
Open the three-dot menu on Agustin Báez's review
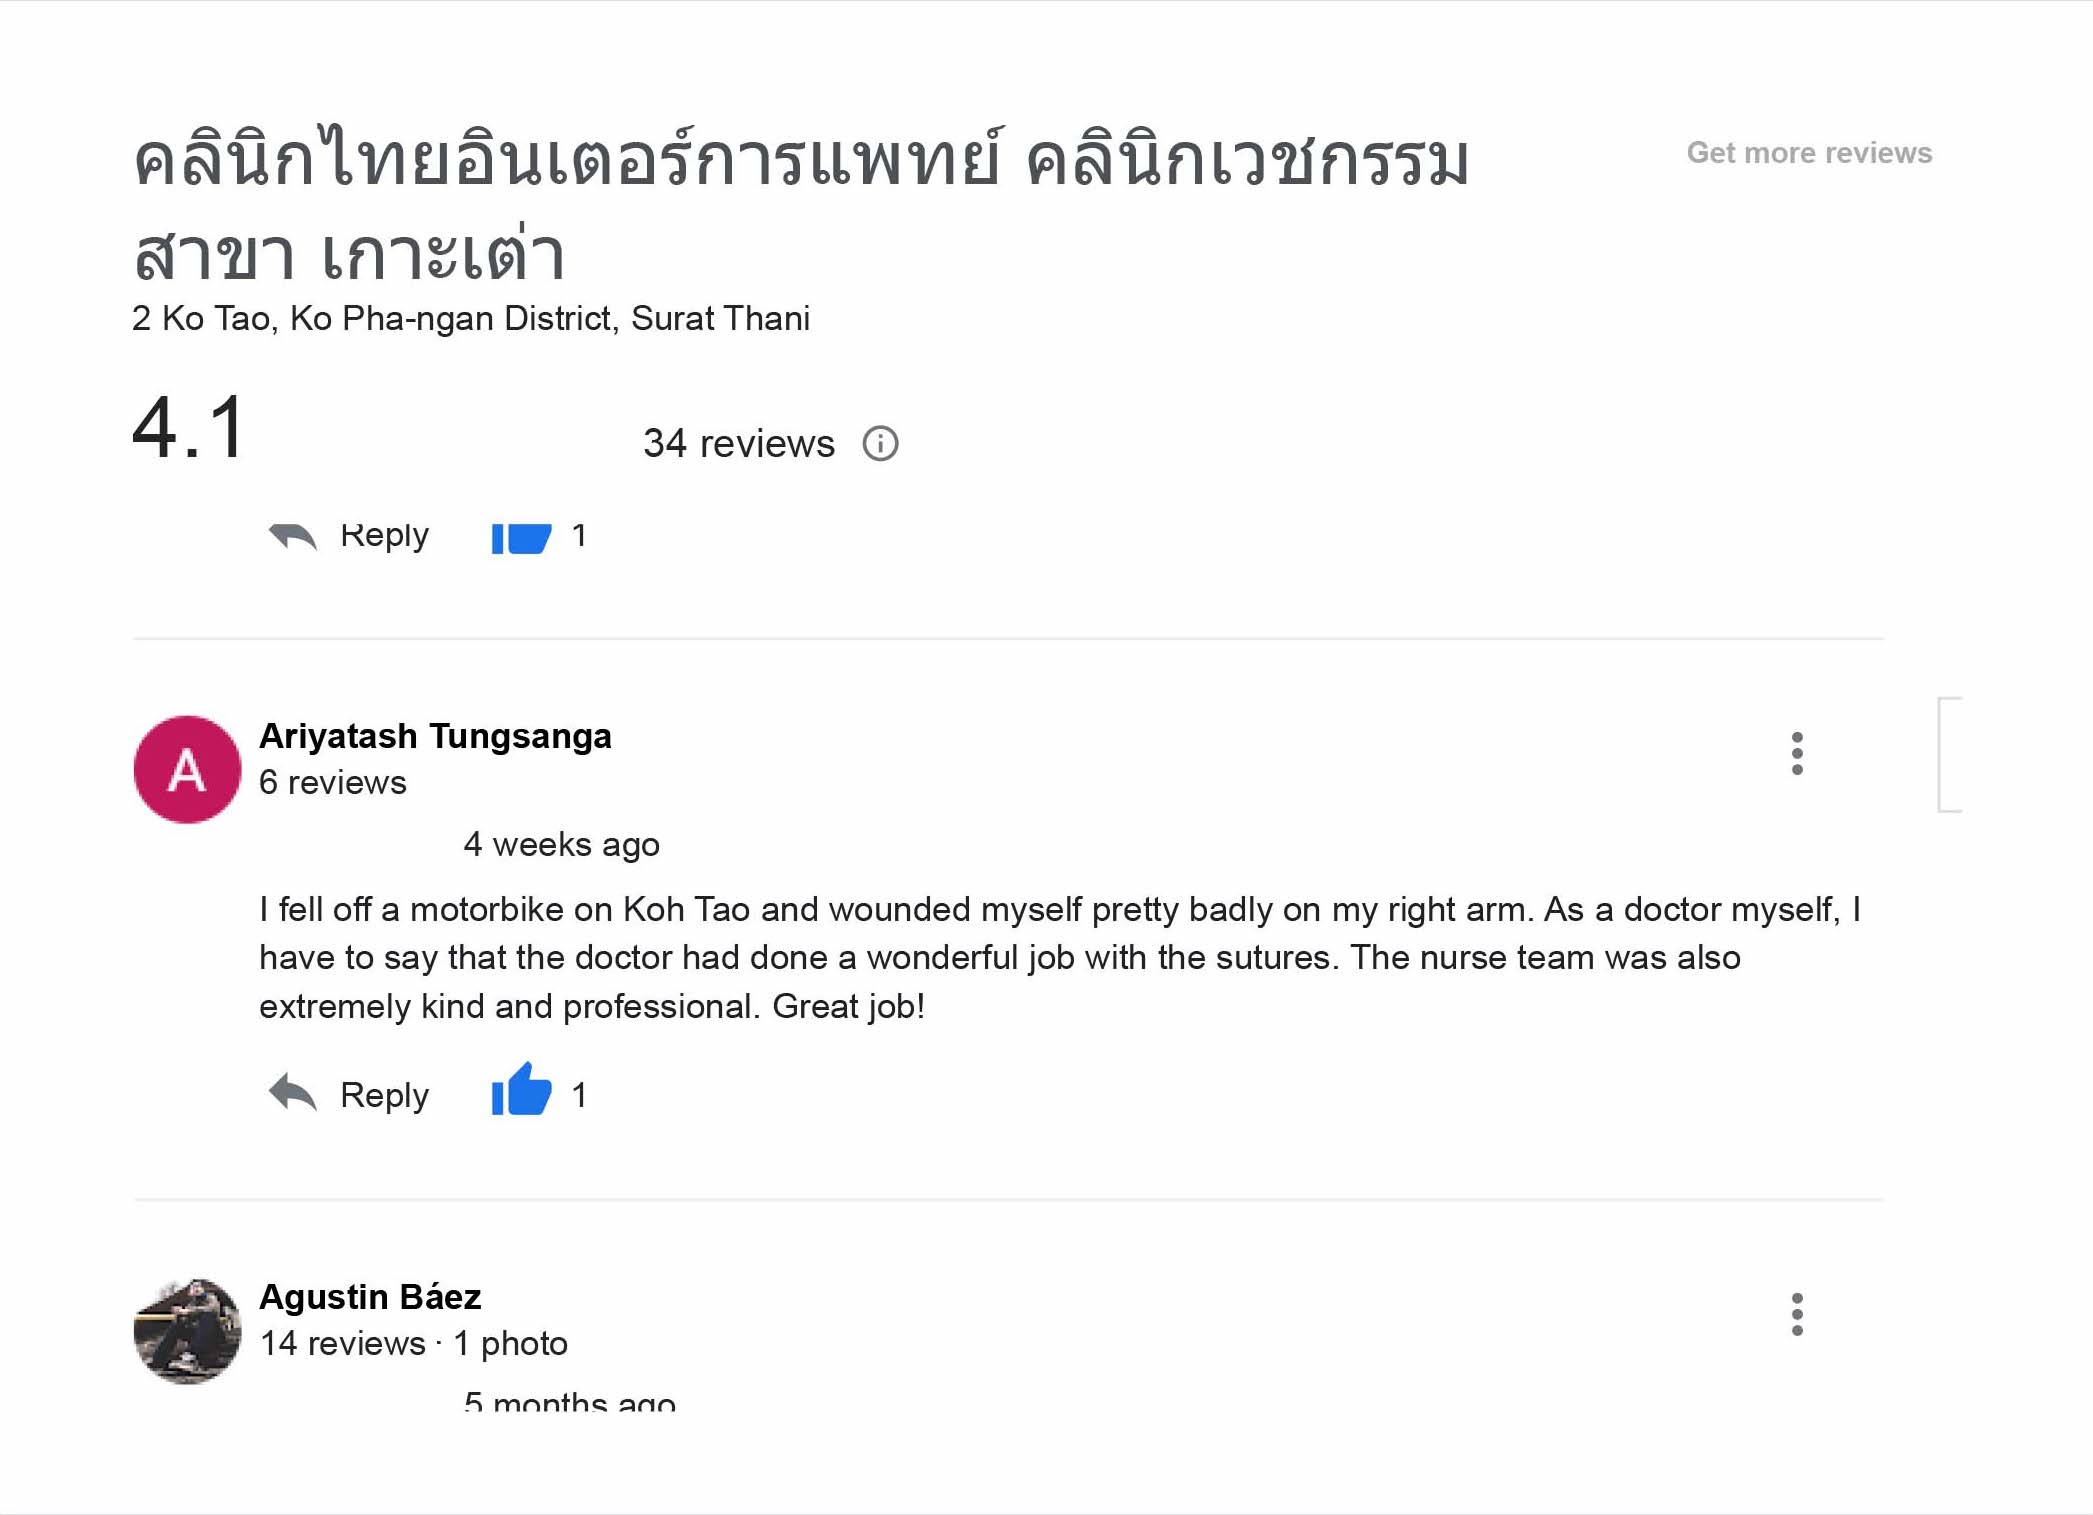[1796, 1314]
